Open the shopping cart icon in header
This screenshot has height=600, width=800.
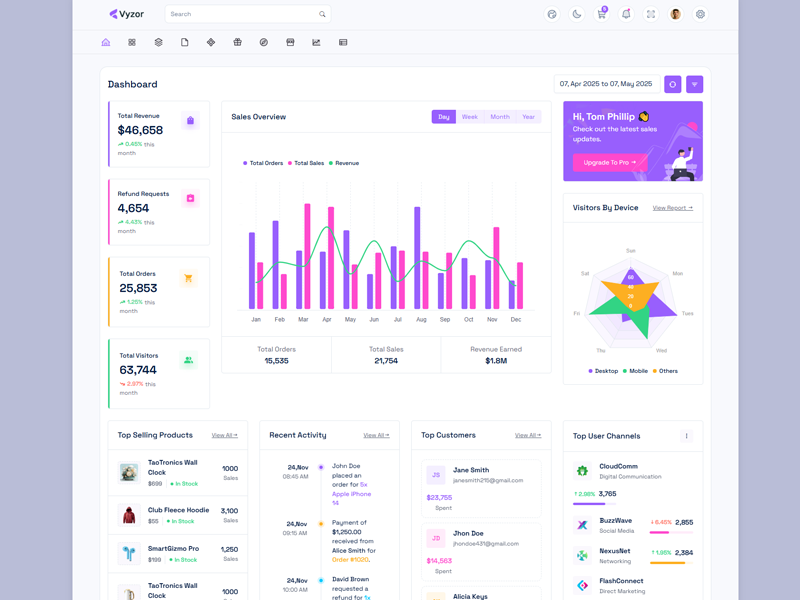(602, 14)
